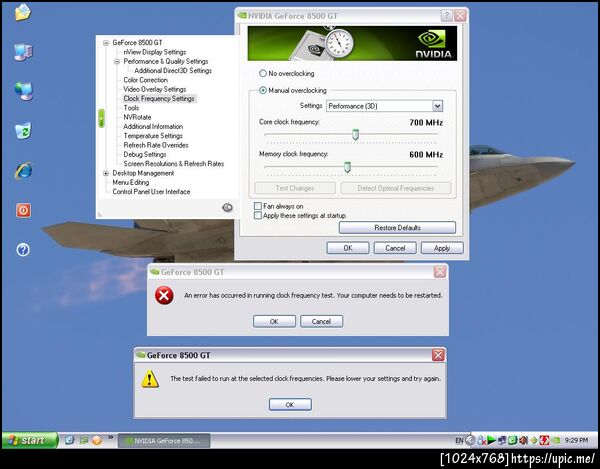Click the green slide-out handle on the tree panel
600x469 pixels.
pos(101,118)
